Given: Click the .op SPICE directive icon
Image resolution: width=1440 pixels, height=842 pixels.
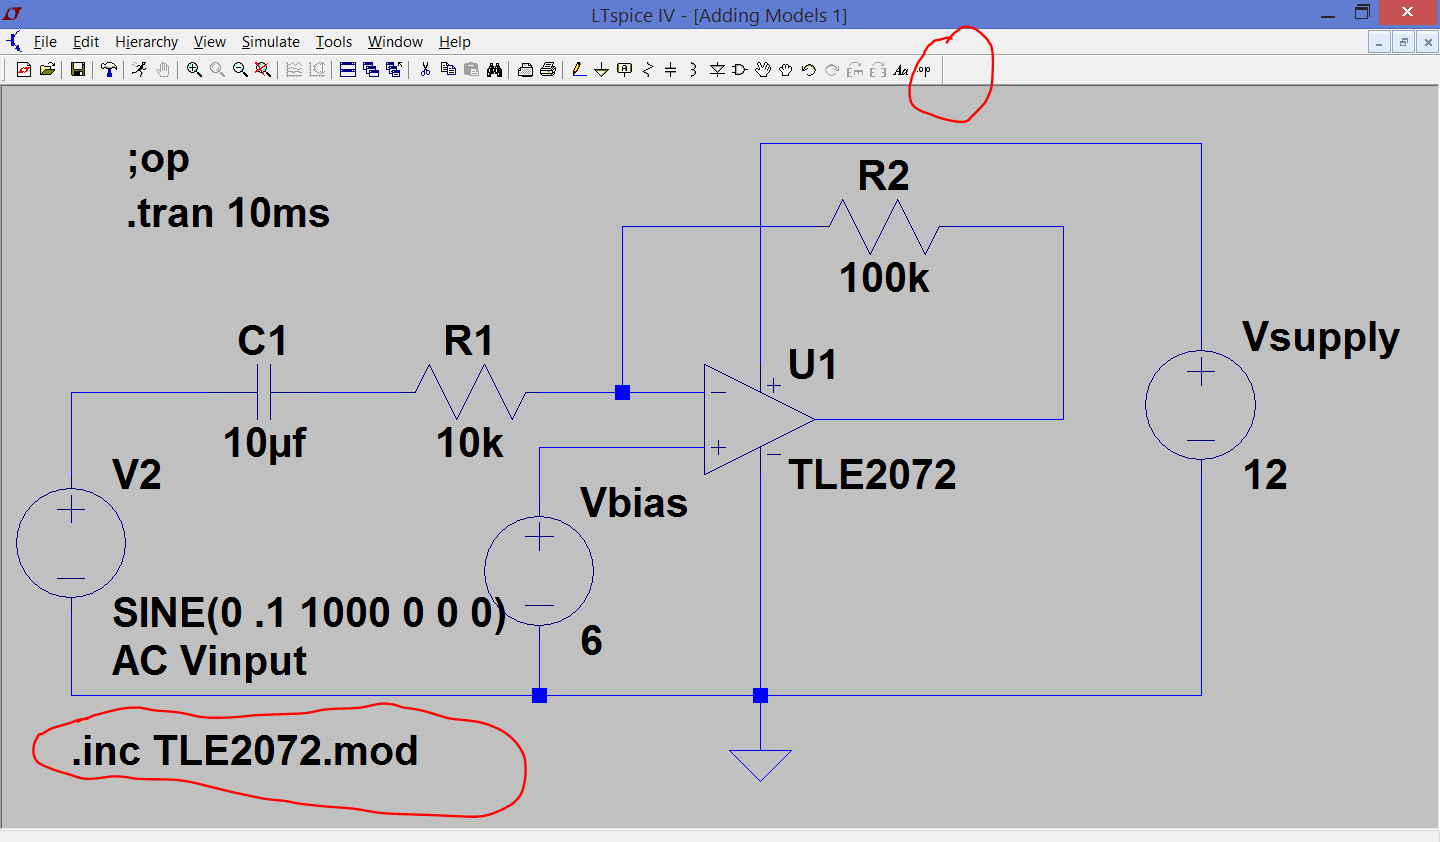Looking at the screenshot, I should pos(924,70).
